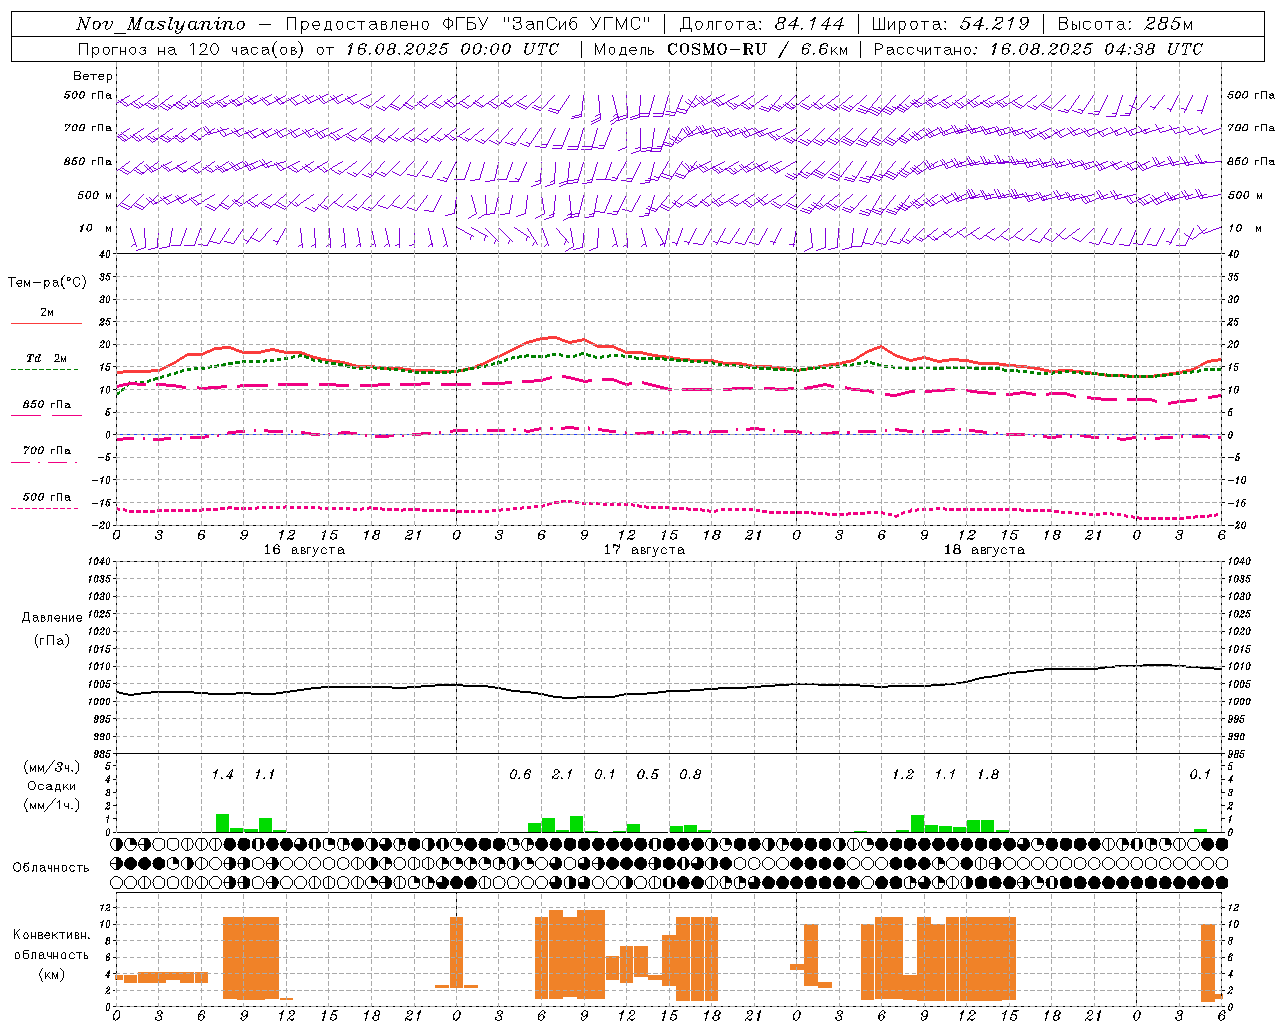Image resolution: width=1280 pixels, height=1024 pixels.
Task: Click the Ветер wind section label
Action: point(93,76)
